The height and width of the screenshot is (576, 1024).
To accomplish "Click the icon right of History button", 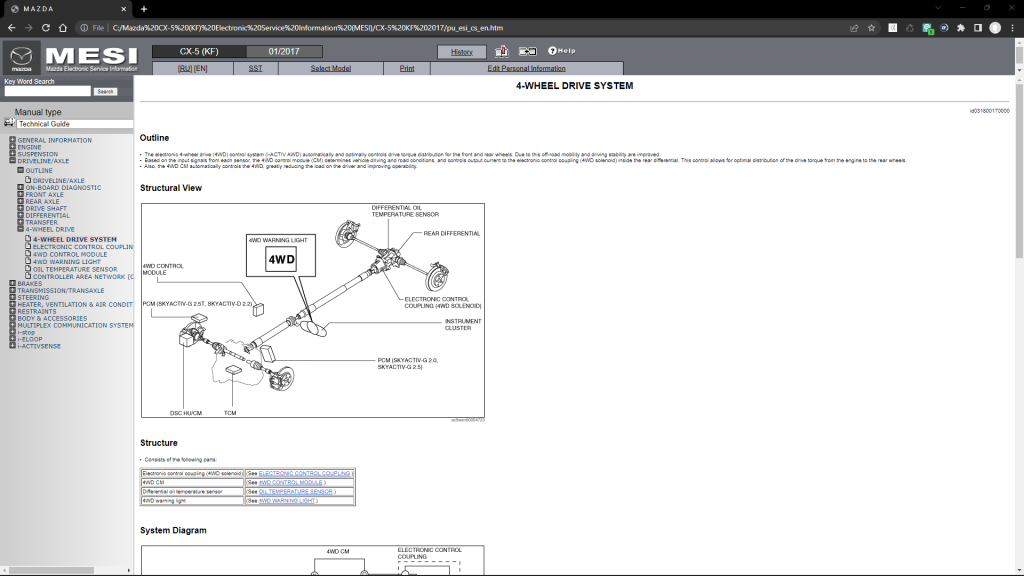I will (501, 51).
